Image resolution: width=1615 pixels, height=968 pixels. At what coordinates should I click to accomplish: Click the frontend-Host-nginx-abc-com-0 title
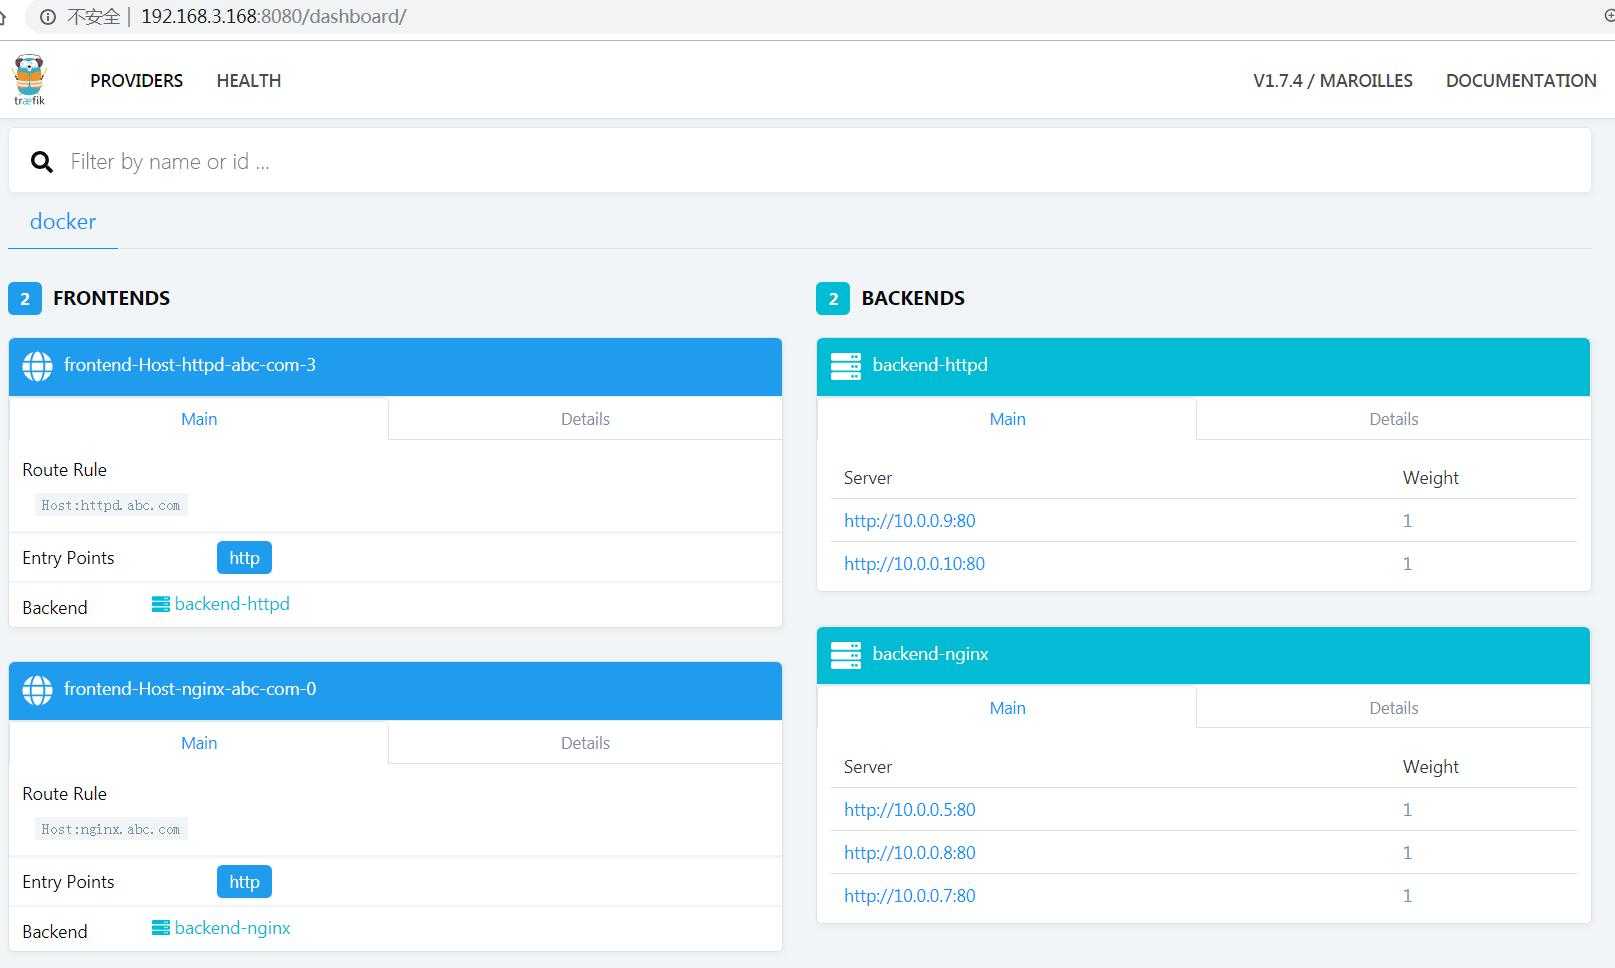[190, 689]
